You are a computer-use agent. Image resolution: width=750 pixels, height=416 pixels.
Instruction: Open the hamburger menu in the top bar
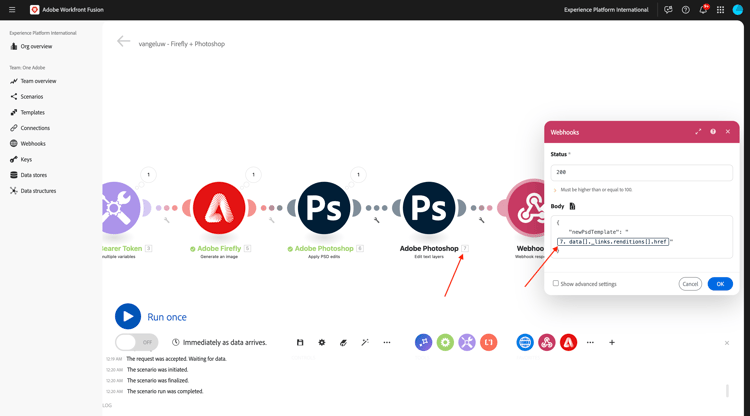(x=12, y=10)
